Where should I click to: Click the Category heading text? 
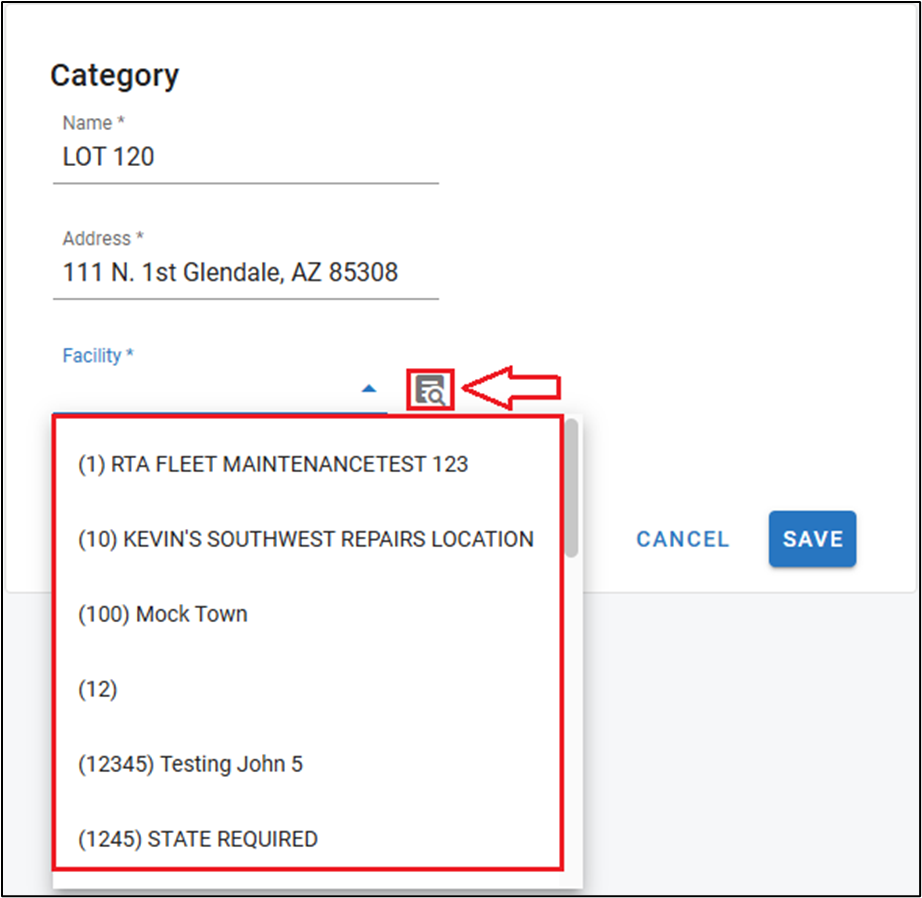coord(114,75)
